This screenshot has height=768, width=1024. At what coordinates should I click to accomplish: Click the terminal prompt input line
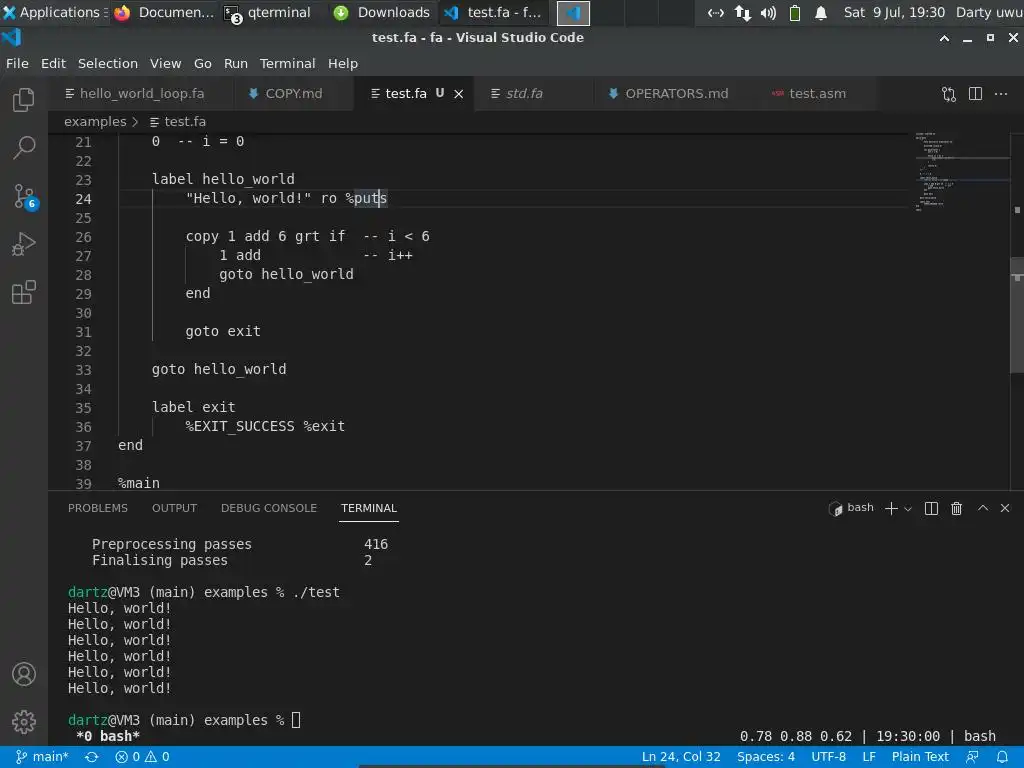(x=184, y=720)
